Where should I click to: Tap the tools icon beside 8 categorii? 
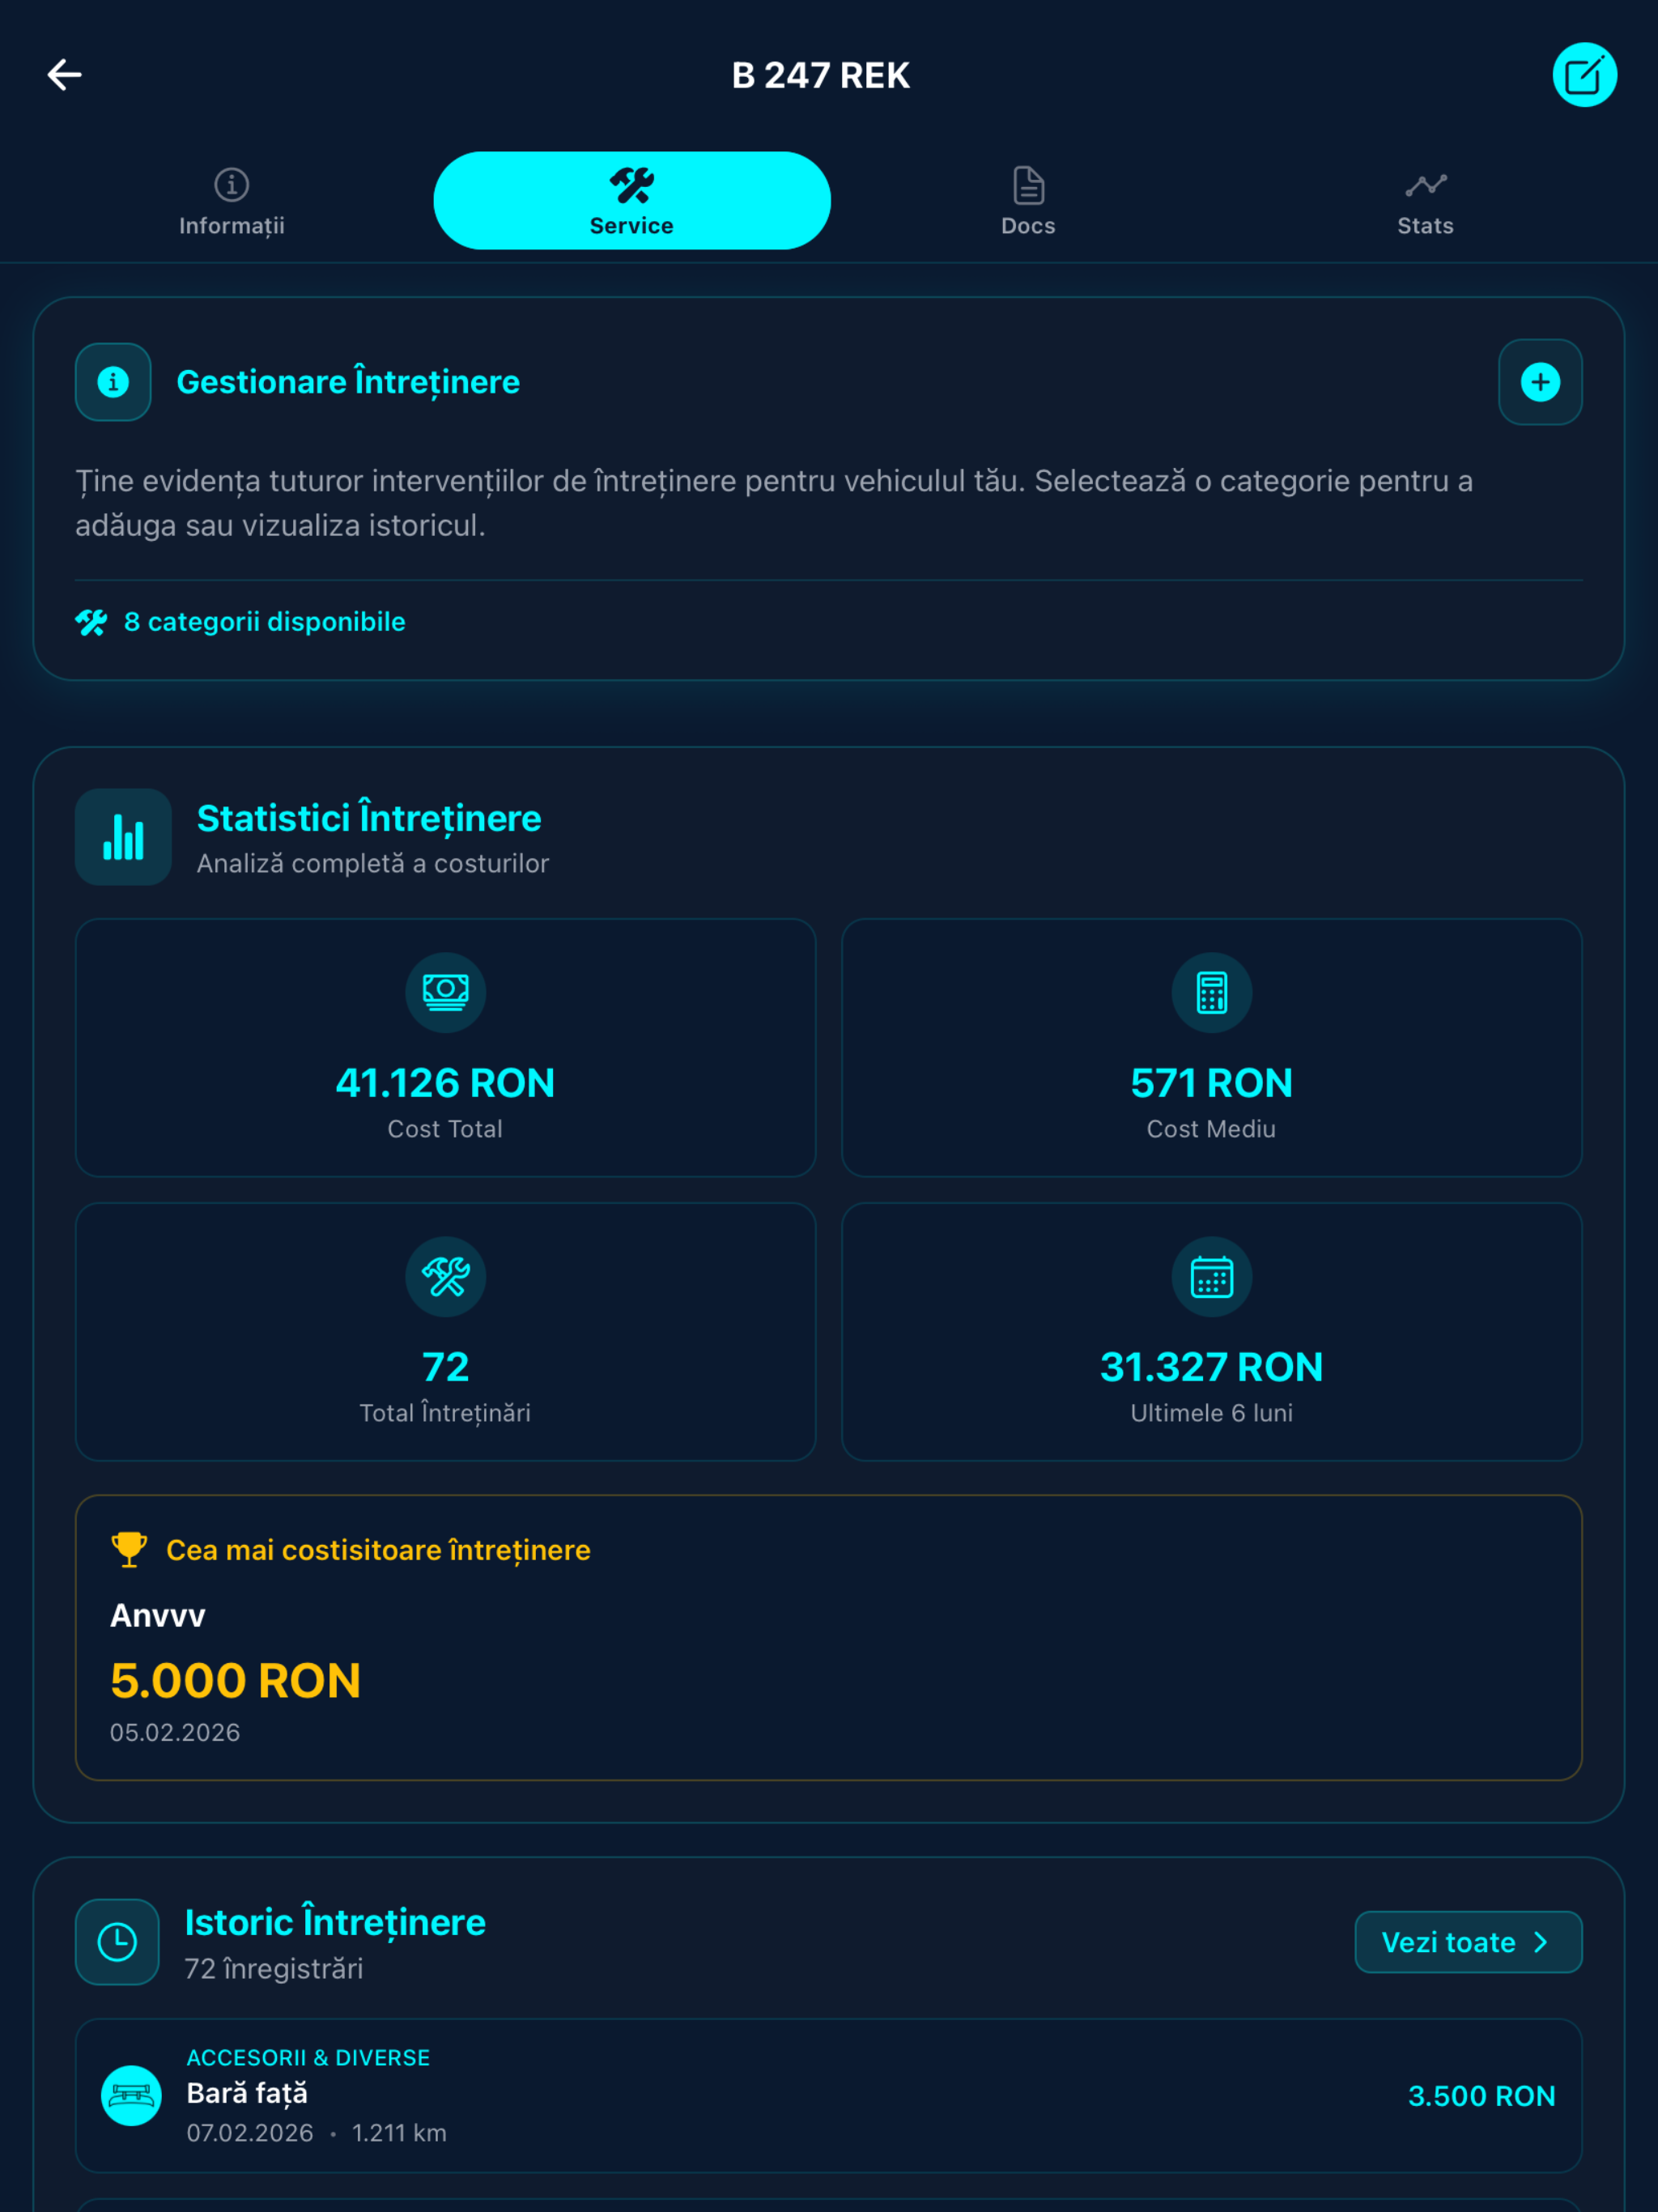click(x=91, y=622)
